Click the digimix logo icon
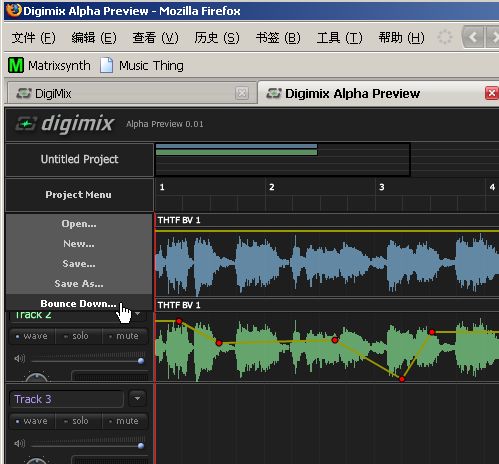Viewport: 499px width, 464px height. click(x=26, y=124)
